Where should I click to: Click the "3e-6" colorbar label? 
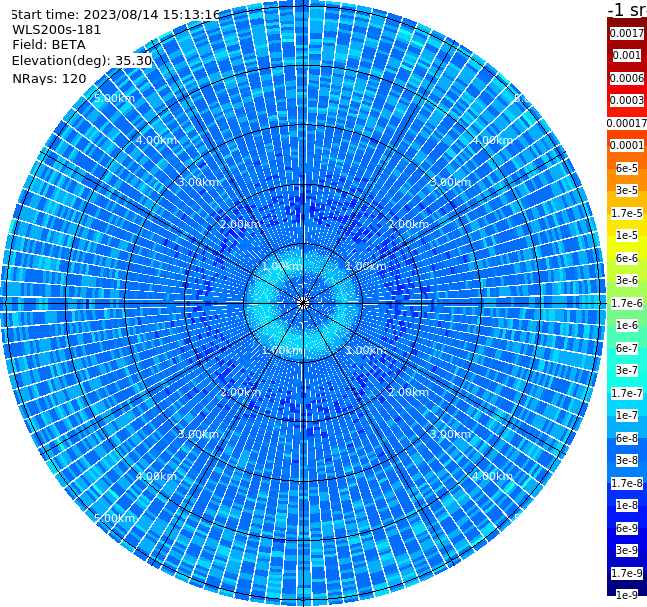point(627,280)
